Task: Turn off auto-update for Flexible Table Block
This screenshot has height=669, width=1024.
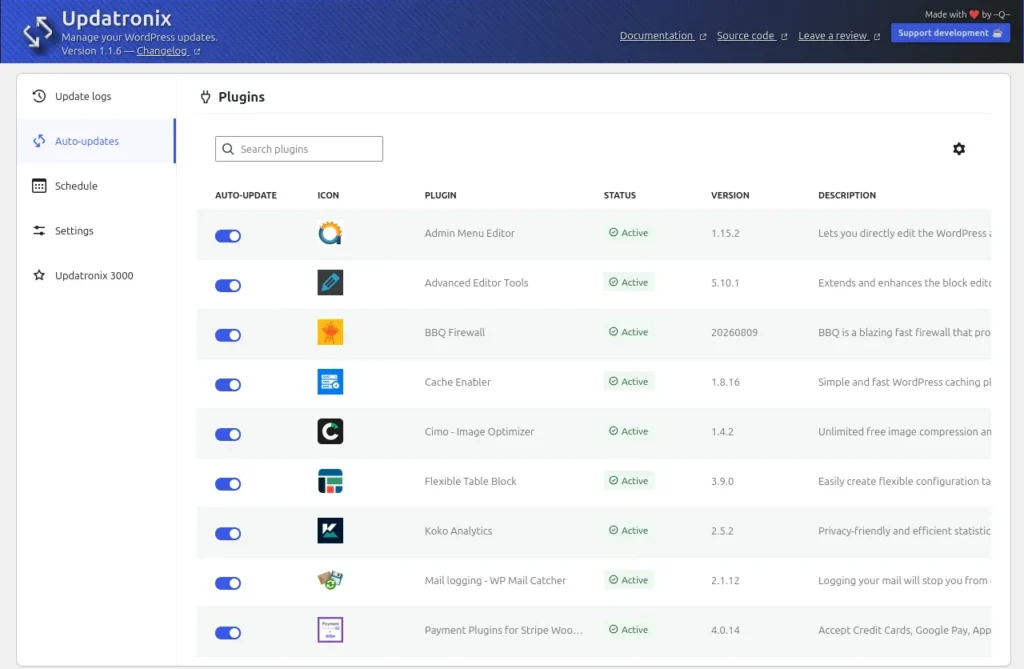Action: pyautogui.click(x=228, y=484)
